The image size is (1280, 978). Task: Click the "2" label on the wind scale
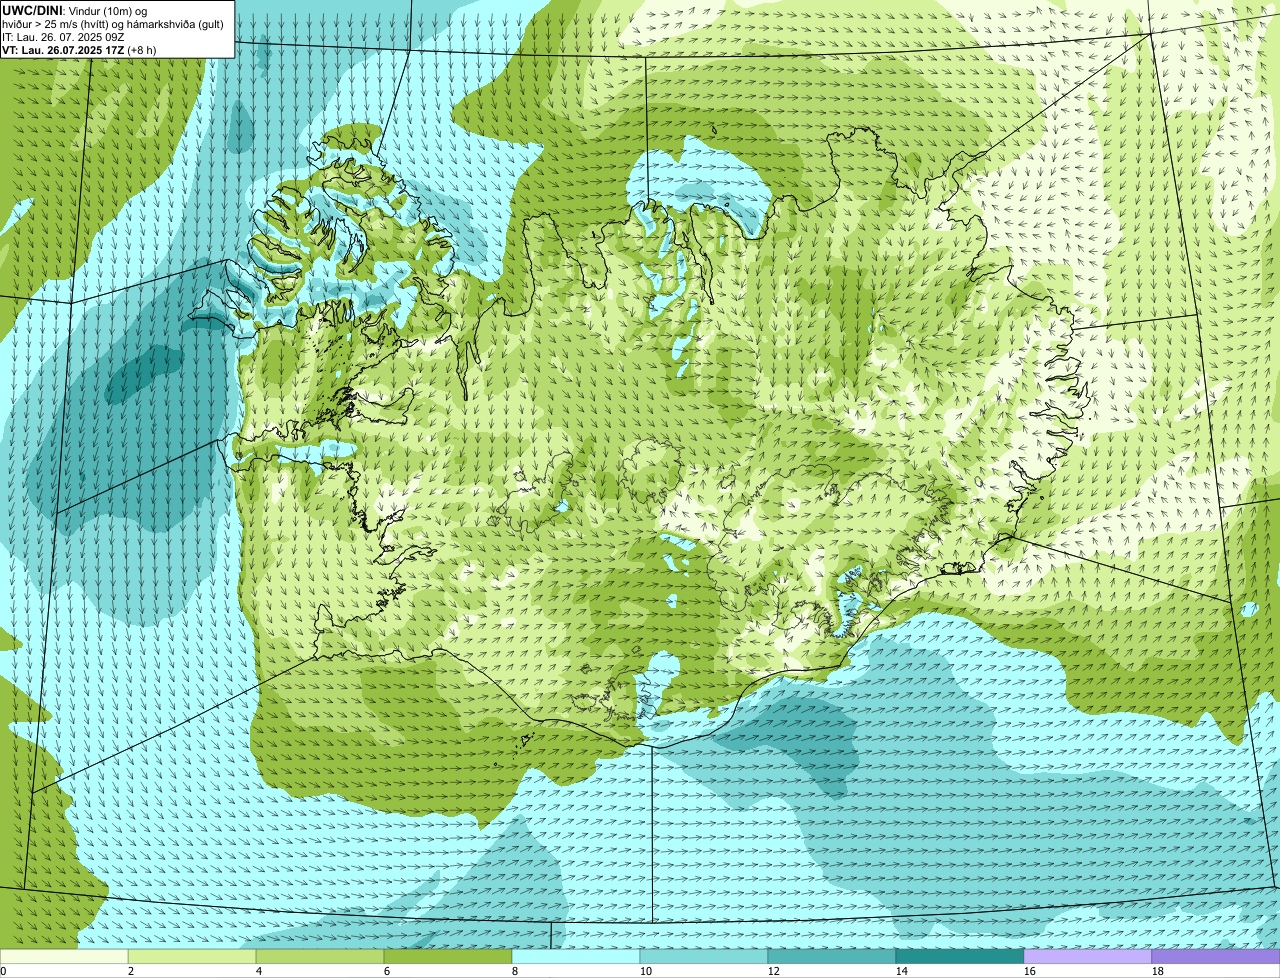click(x=131, y=971)
